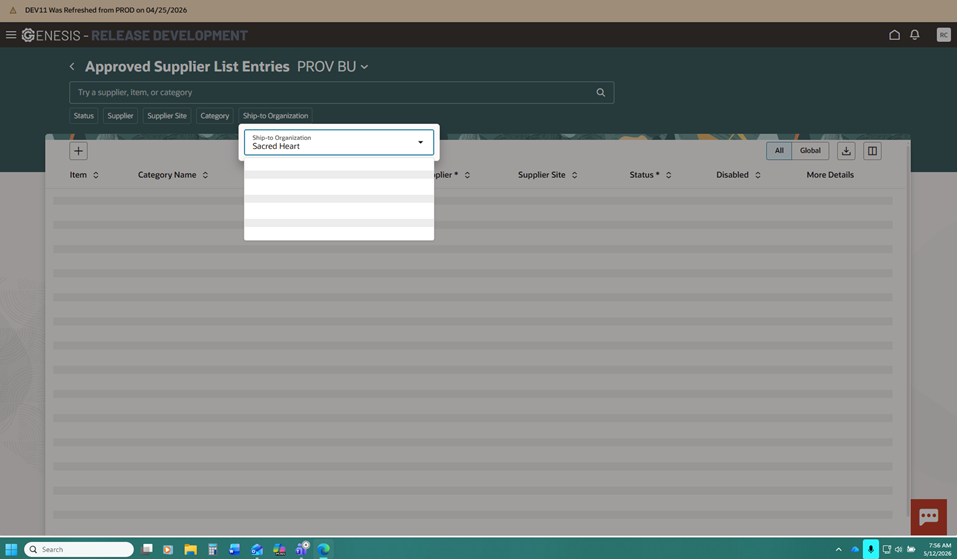
Task: Open the red chat assistant button
Action: click(929, 517)
